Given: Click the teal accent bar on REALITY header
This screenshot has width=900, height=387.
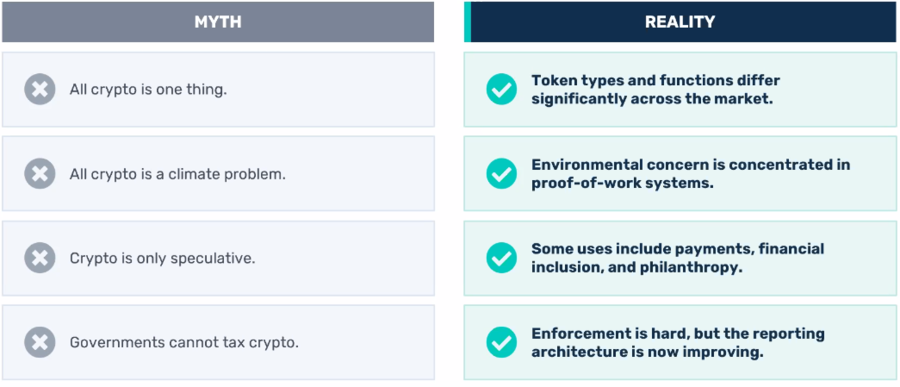Looking at the screenshot, I should (467, 22).
